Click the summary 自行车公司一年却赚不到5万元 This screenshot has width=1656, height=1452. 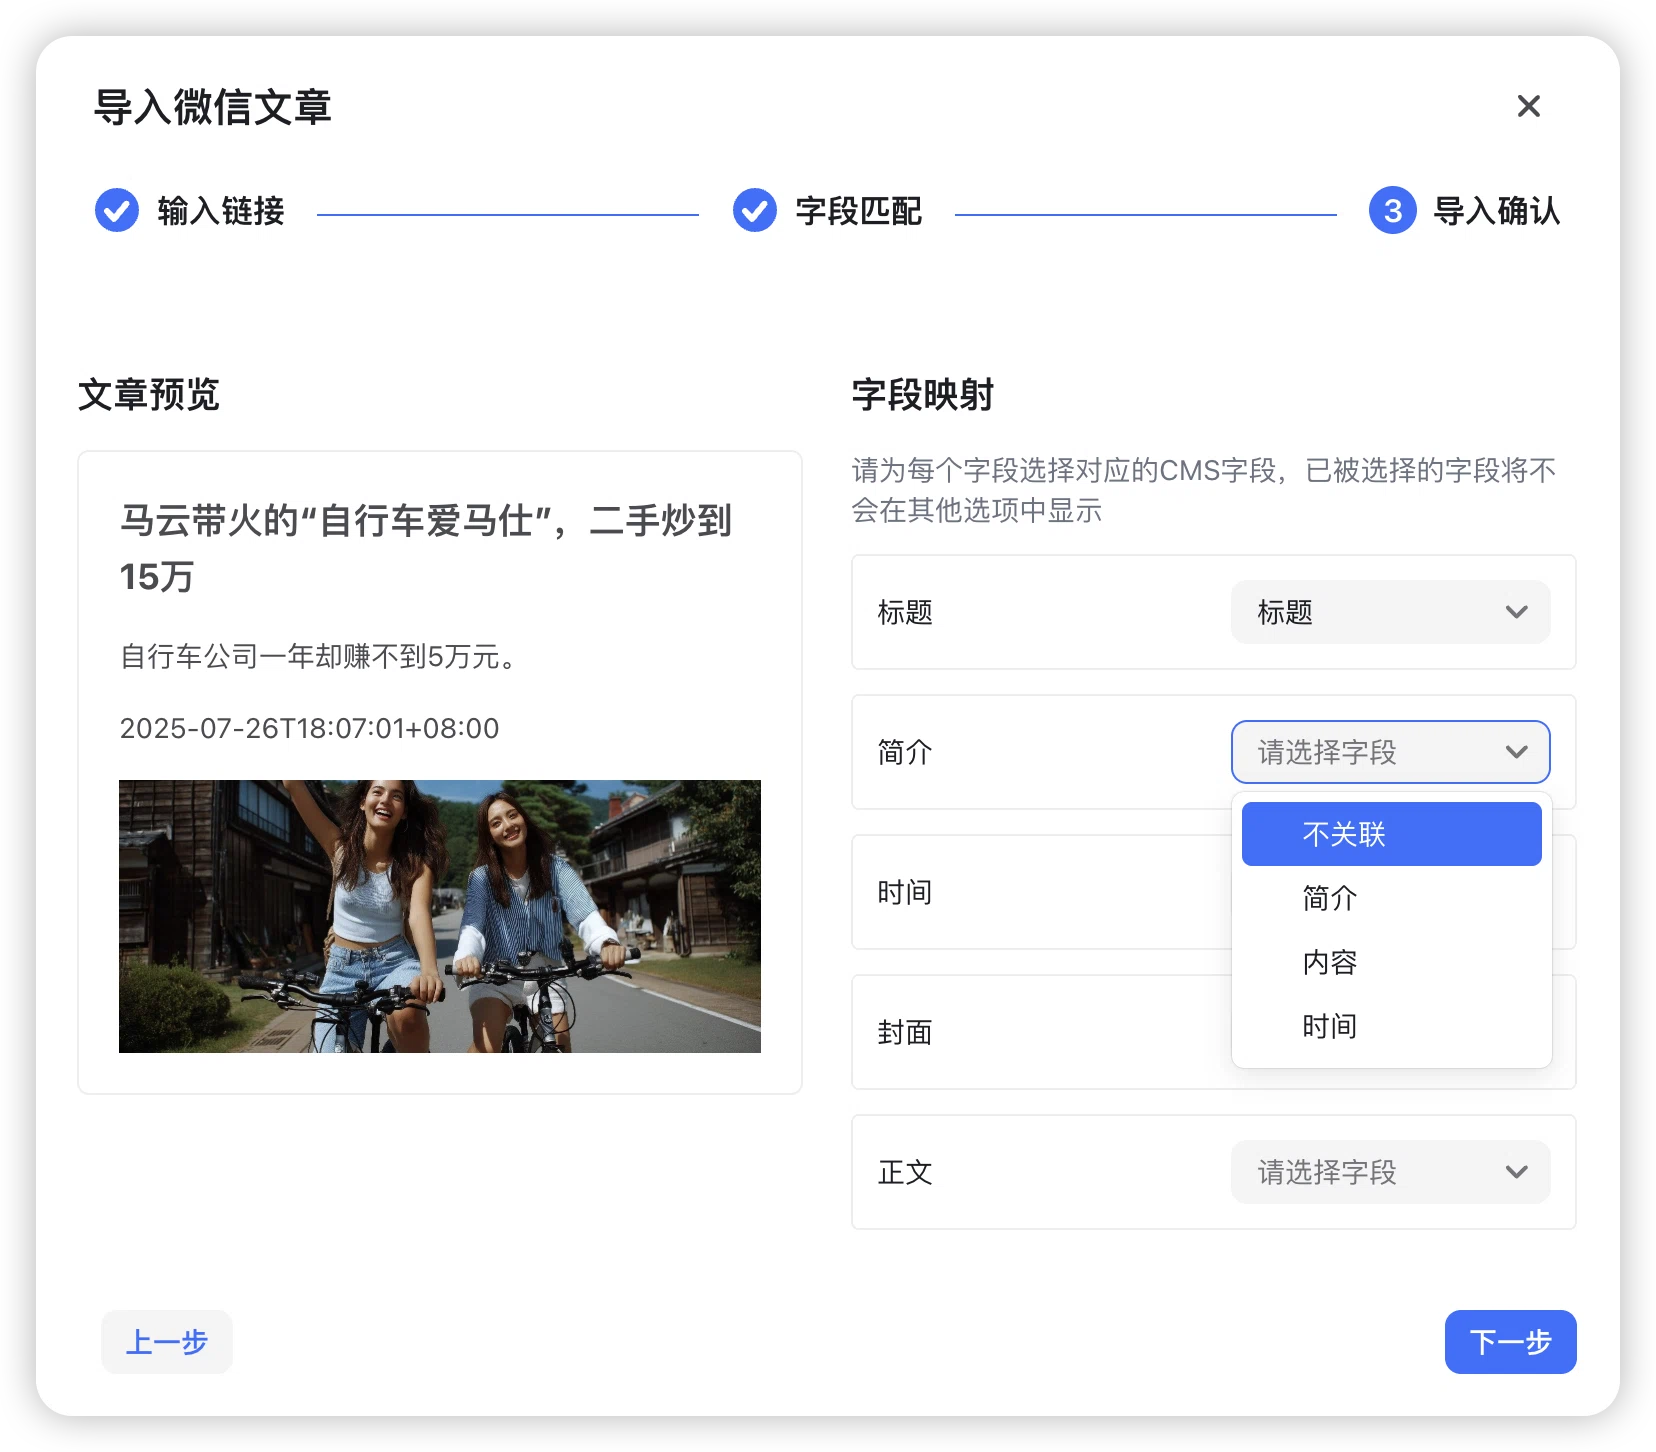tap(318, 657)
